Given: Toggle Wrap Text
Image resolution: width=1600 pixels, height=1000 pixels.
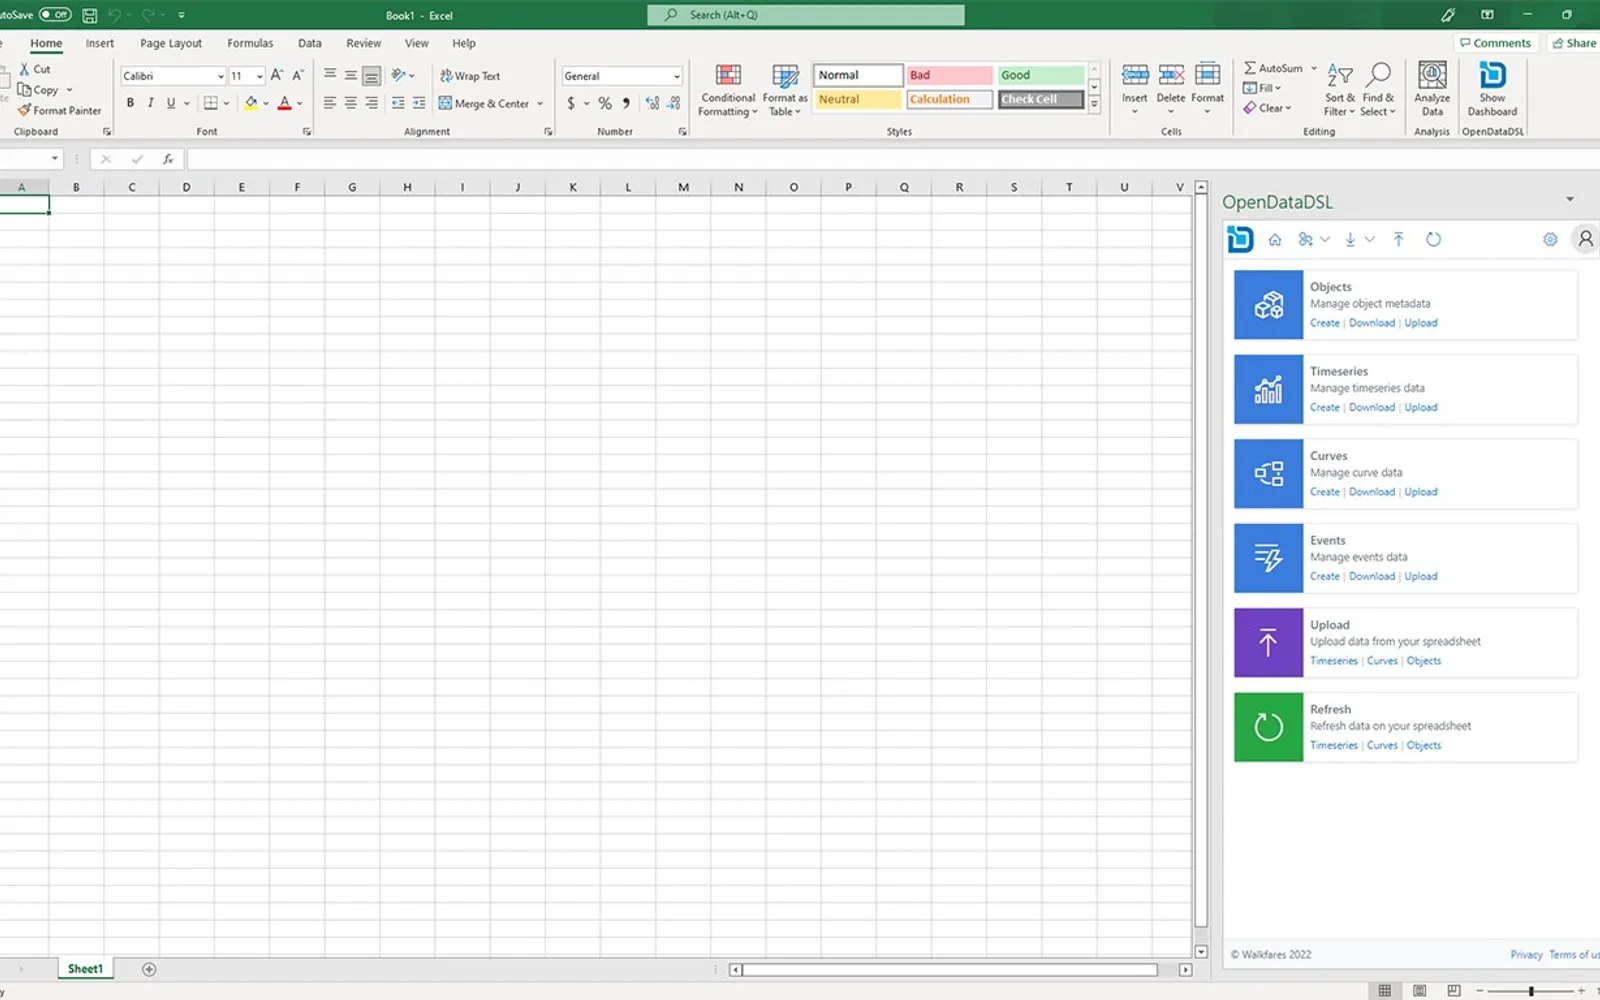Looking at the screenshot, I should [470, 76].
